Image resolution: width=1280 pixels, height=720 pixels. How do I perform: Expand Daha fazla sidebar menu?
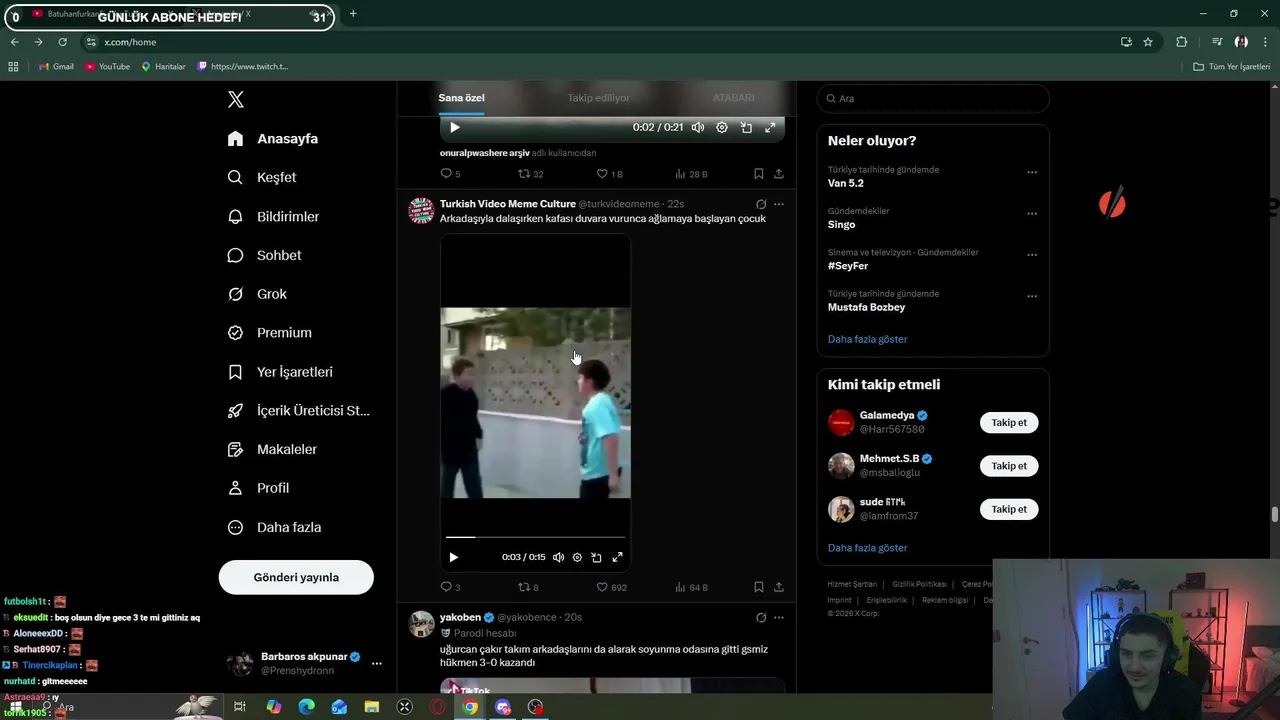[x=274, y=527]
